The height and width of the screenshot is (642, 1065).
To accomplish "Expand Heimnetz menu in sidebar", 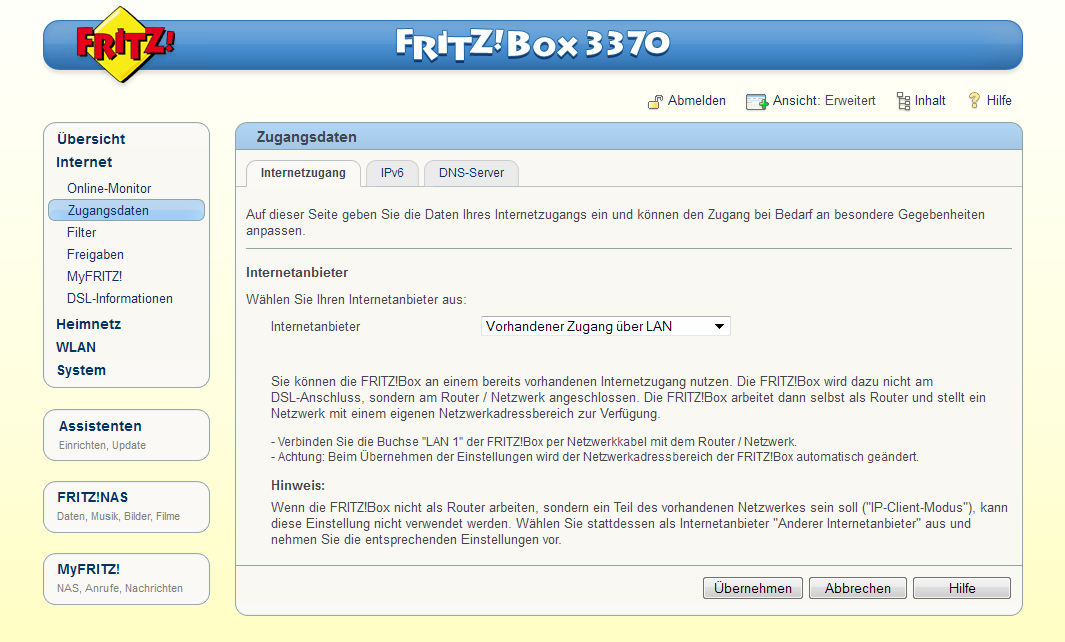I will 88,324.
